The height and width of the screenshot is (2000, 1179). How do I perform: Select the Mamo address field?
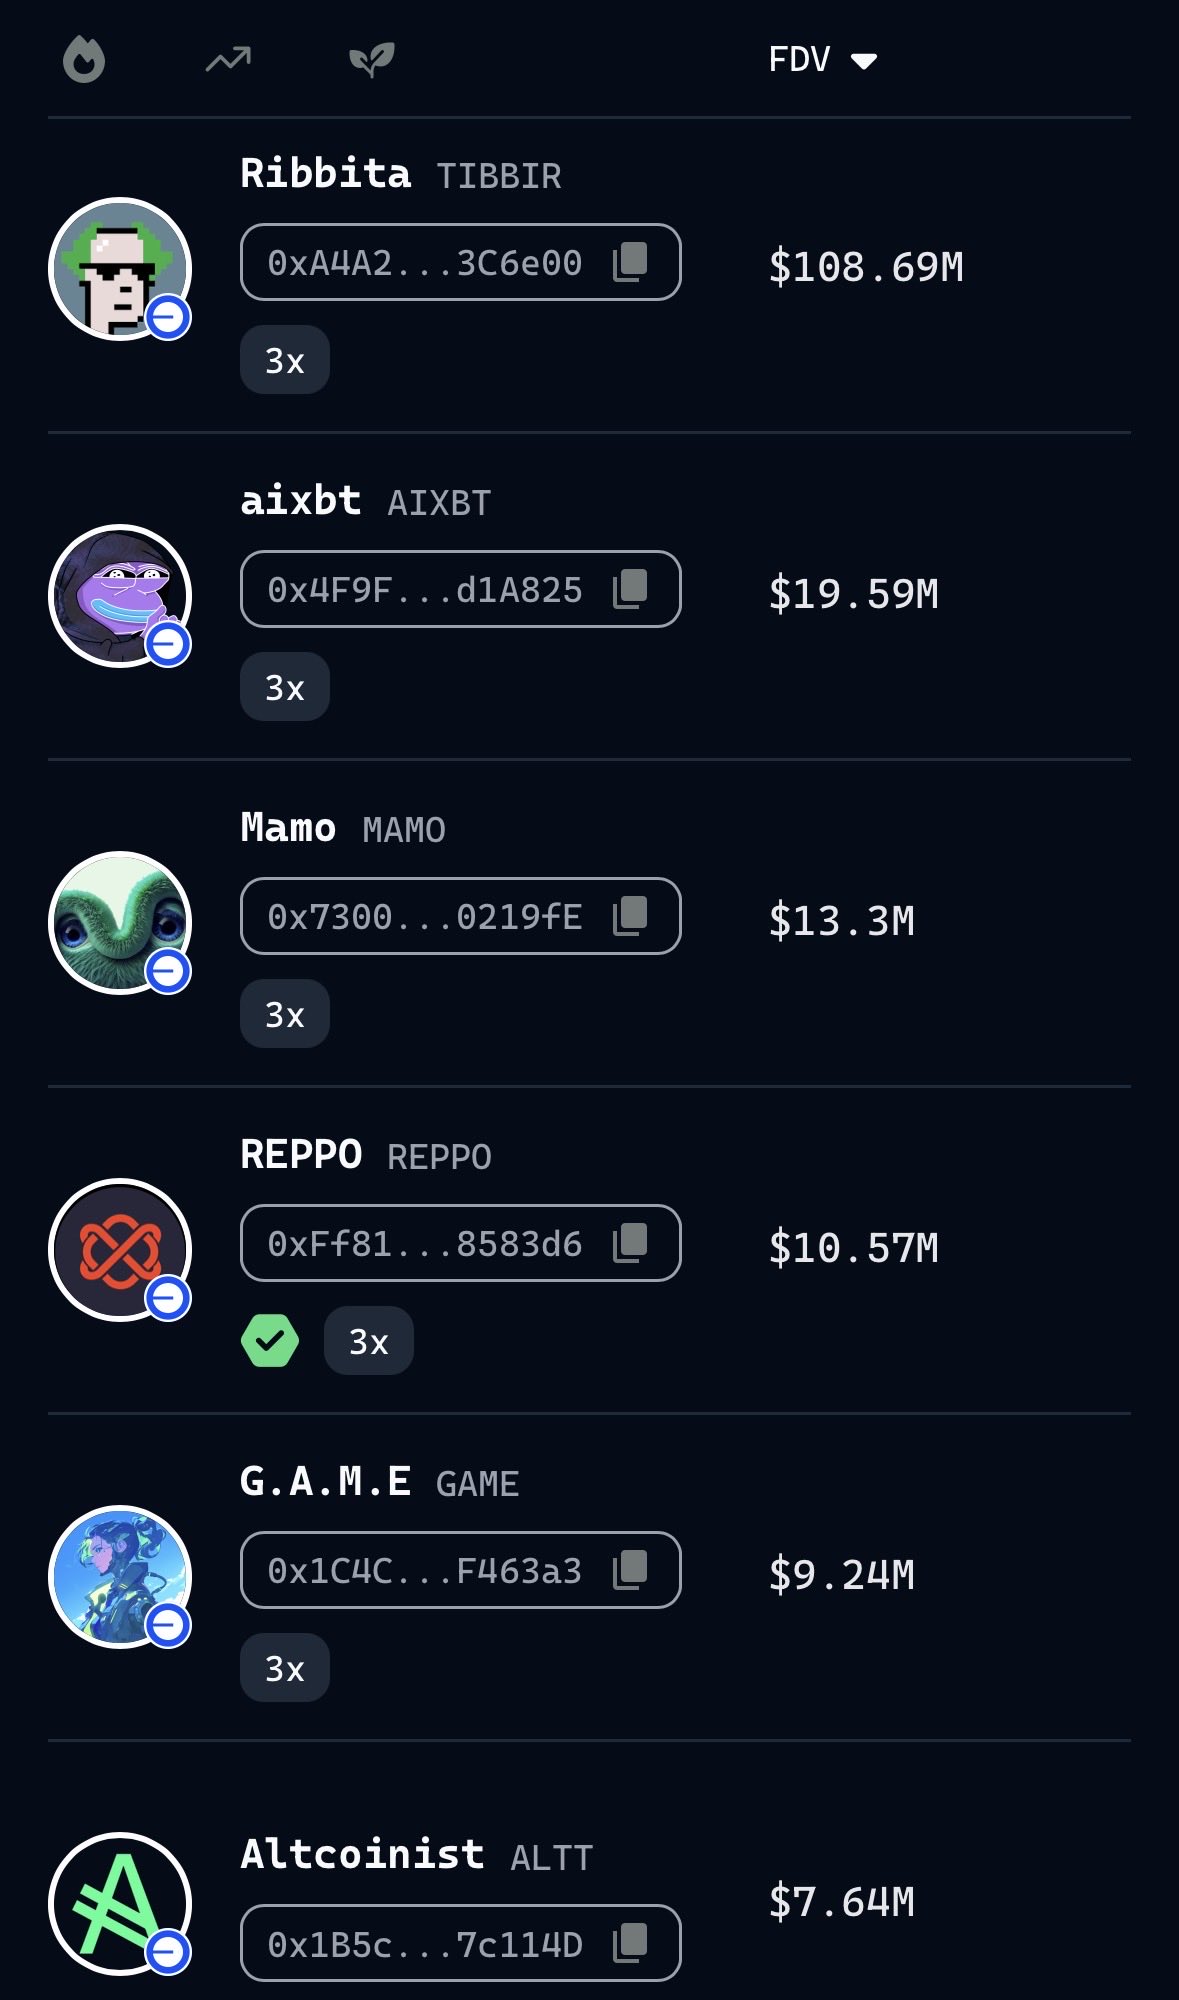click(x=425, y=916)
